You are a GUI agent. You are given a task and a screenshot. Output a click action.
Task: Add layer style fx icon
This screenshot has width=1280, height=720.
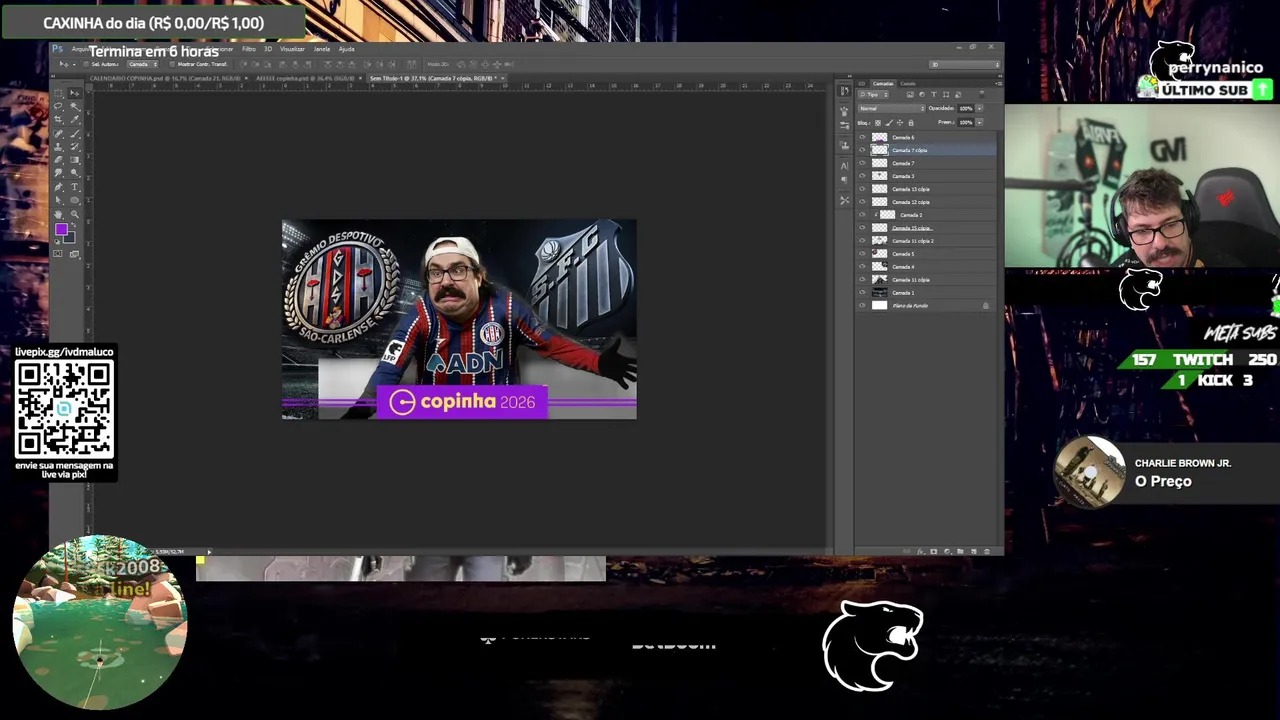click(x=921, y=551)
